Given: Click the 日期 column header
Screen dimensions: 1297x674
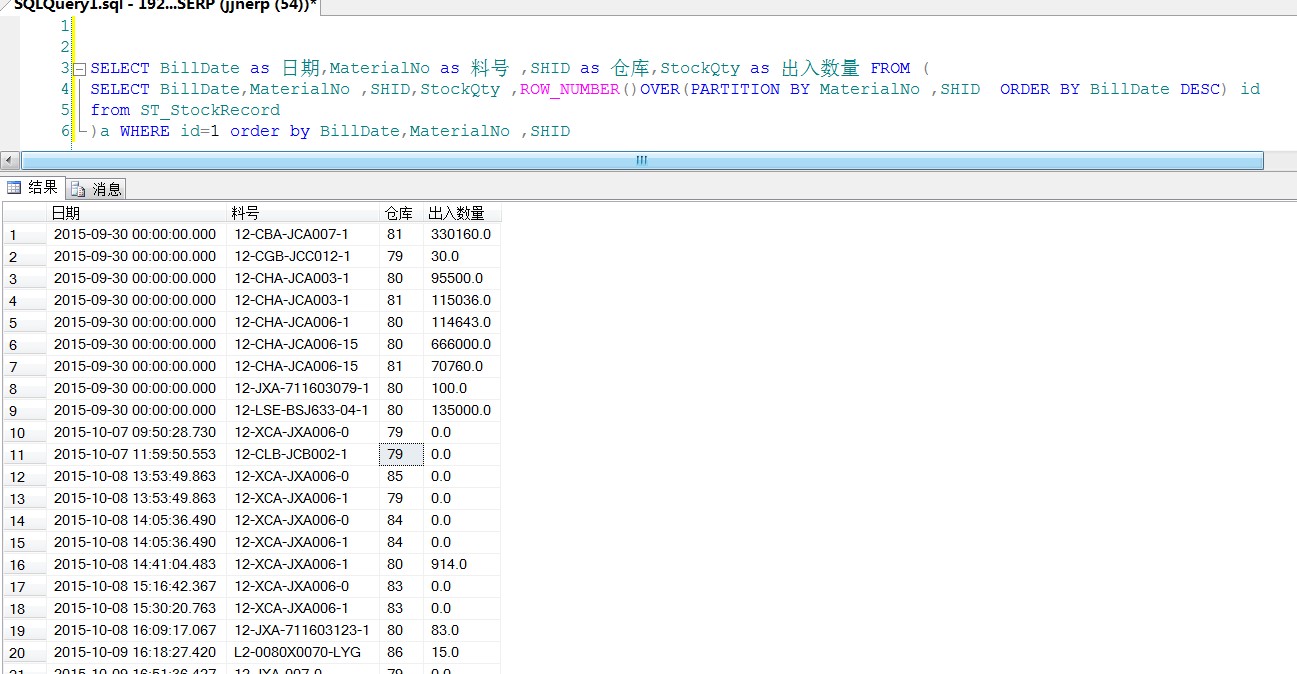Looking at the screenshot, I should (x=138, y=213).
